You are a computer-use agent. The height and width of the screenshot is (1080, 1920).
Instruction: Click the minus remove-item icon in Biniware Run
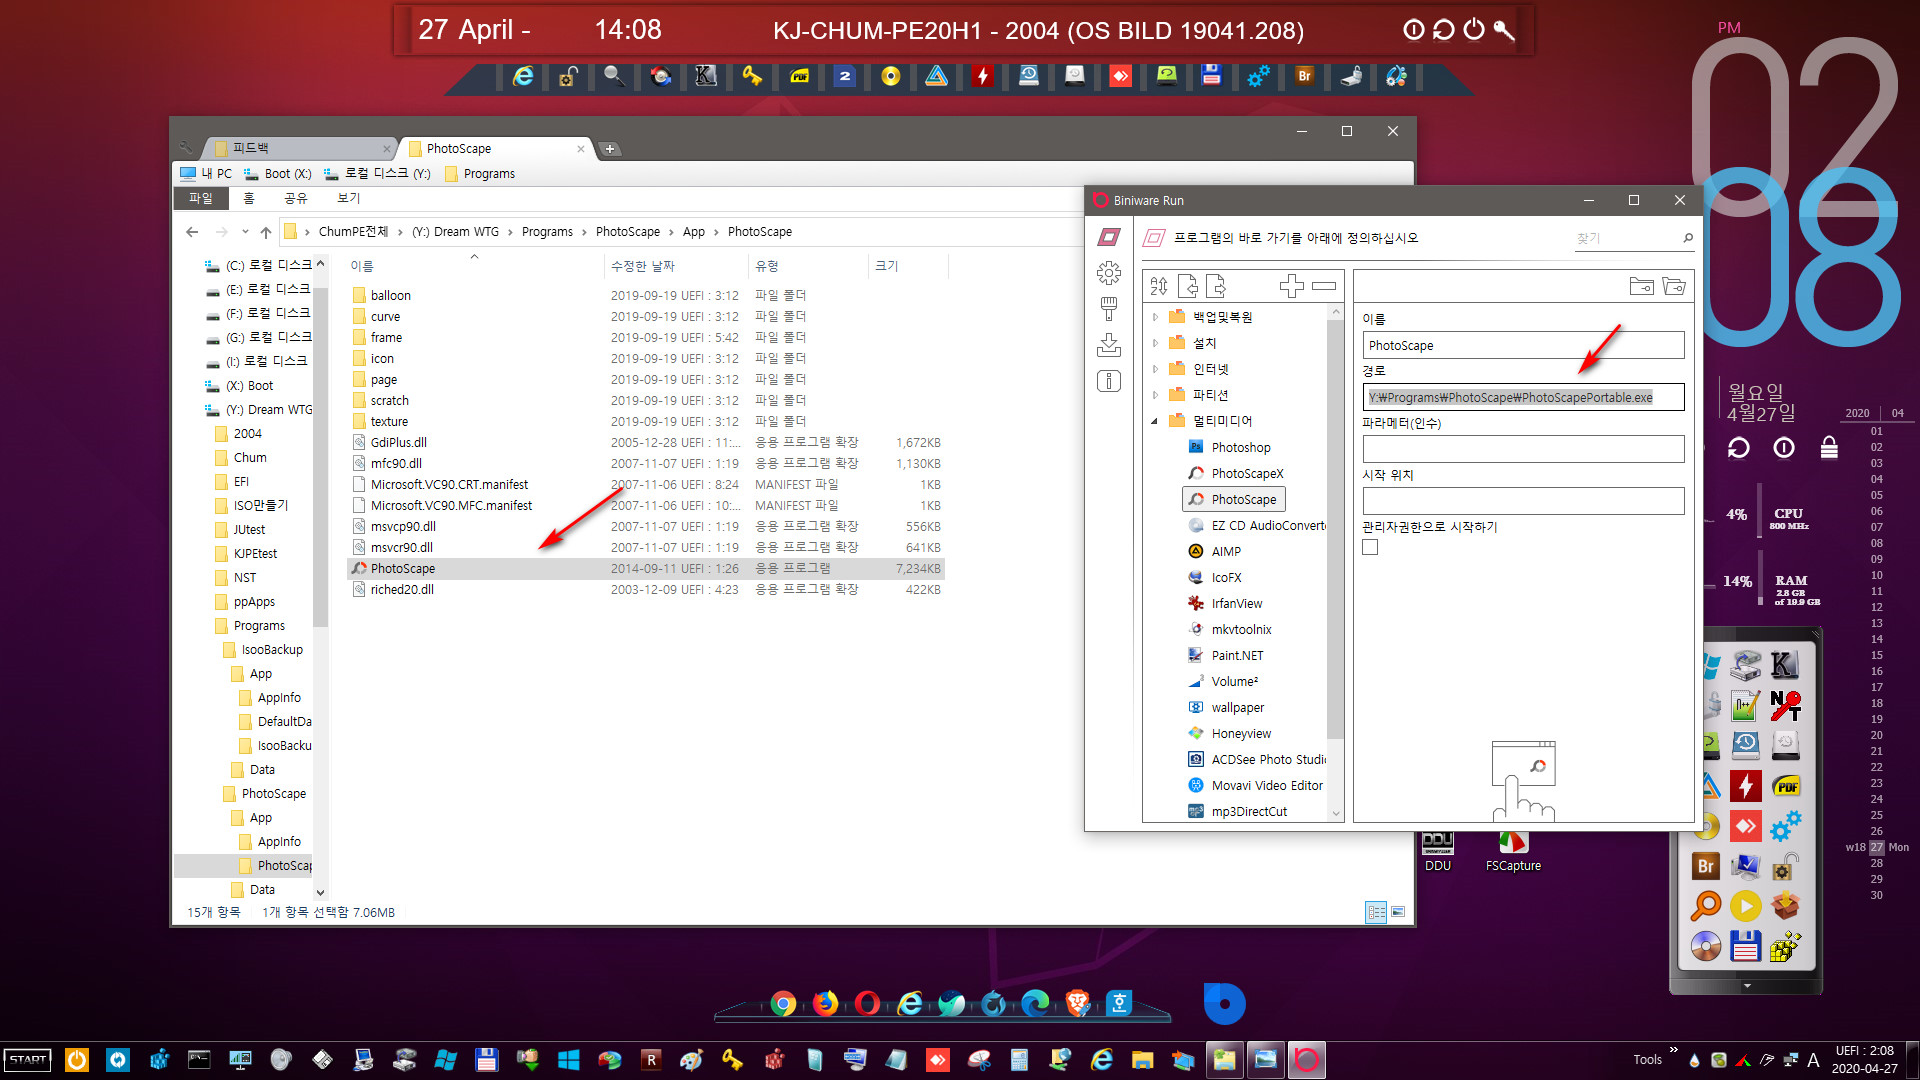click(x=1324, y=286)
